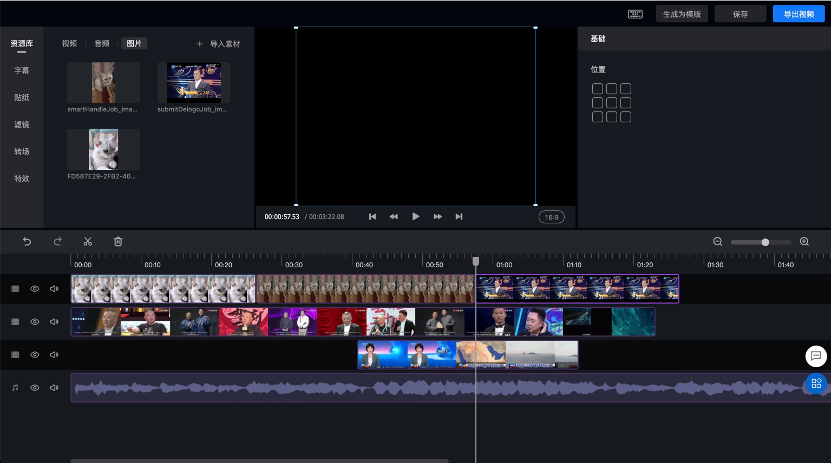
Task: Click the timeline zoom slider handle
Action: click(x=765, y=242)
